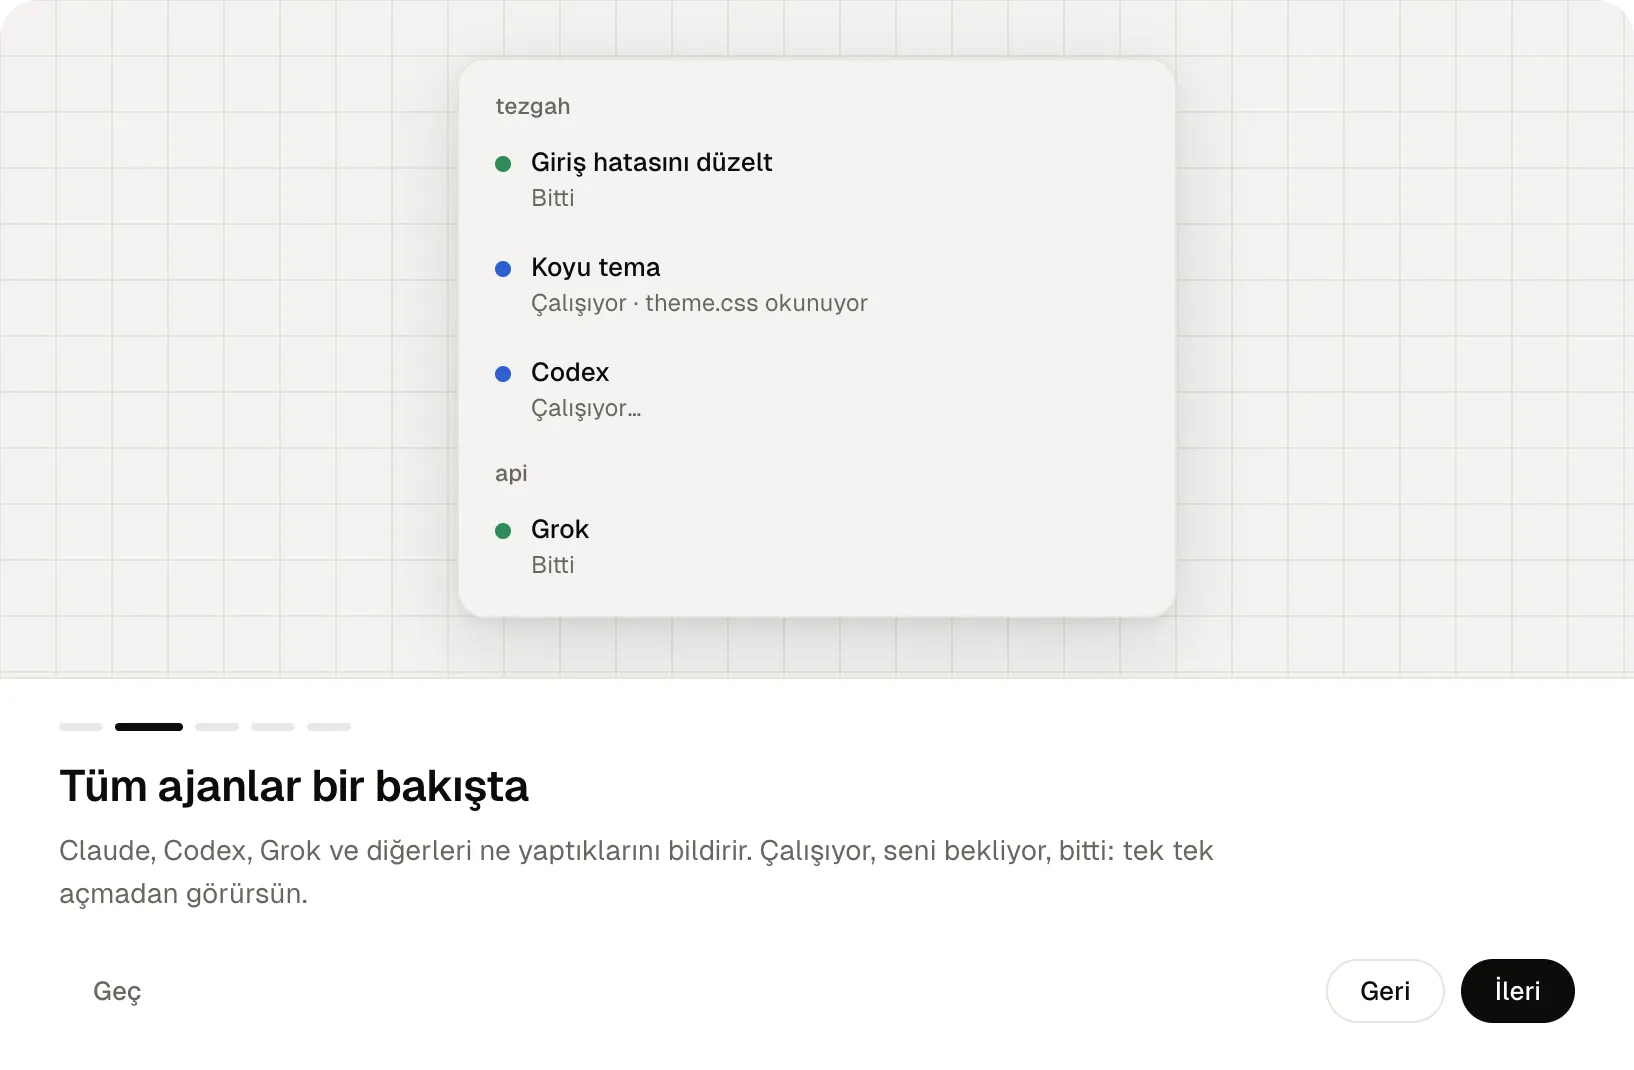
Task: Select the Giriş hatasını düzelt agent entry
Action: coord(816,179)
